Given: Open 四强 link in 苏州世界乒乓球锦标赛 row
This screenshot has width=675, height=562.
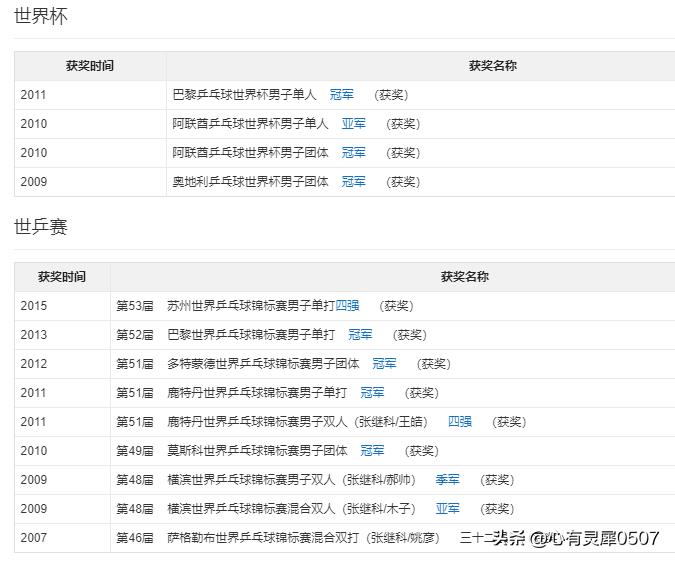Looking at the screenshot, I should [347, 306].
